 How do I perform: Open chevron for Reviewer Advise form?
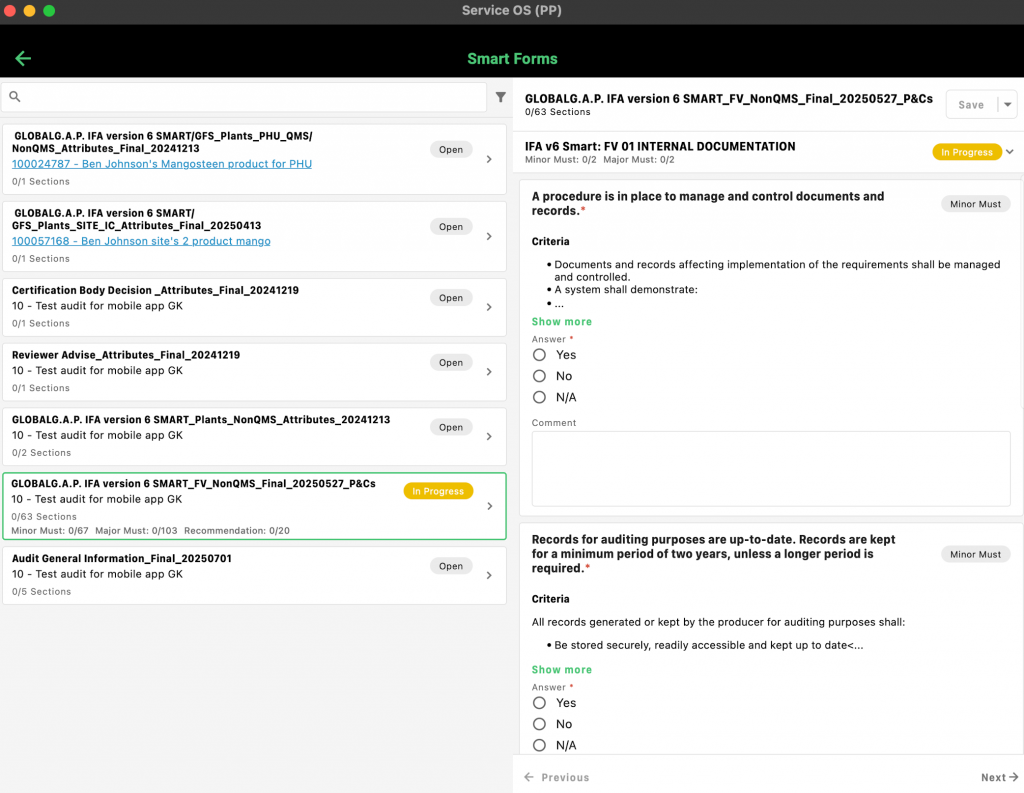tap(489, 372)
